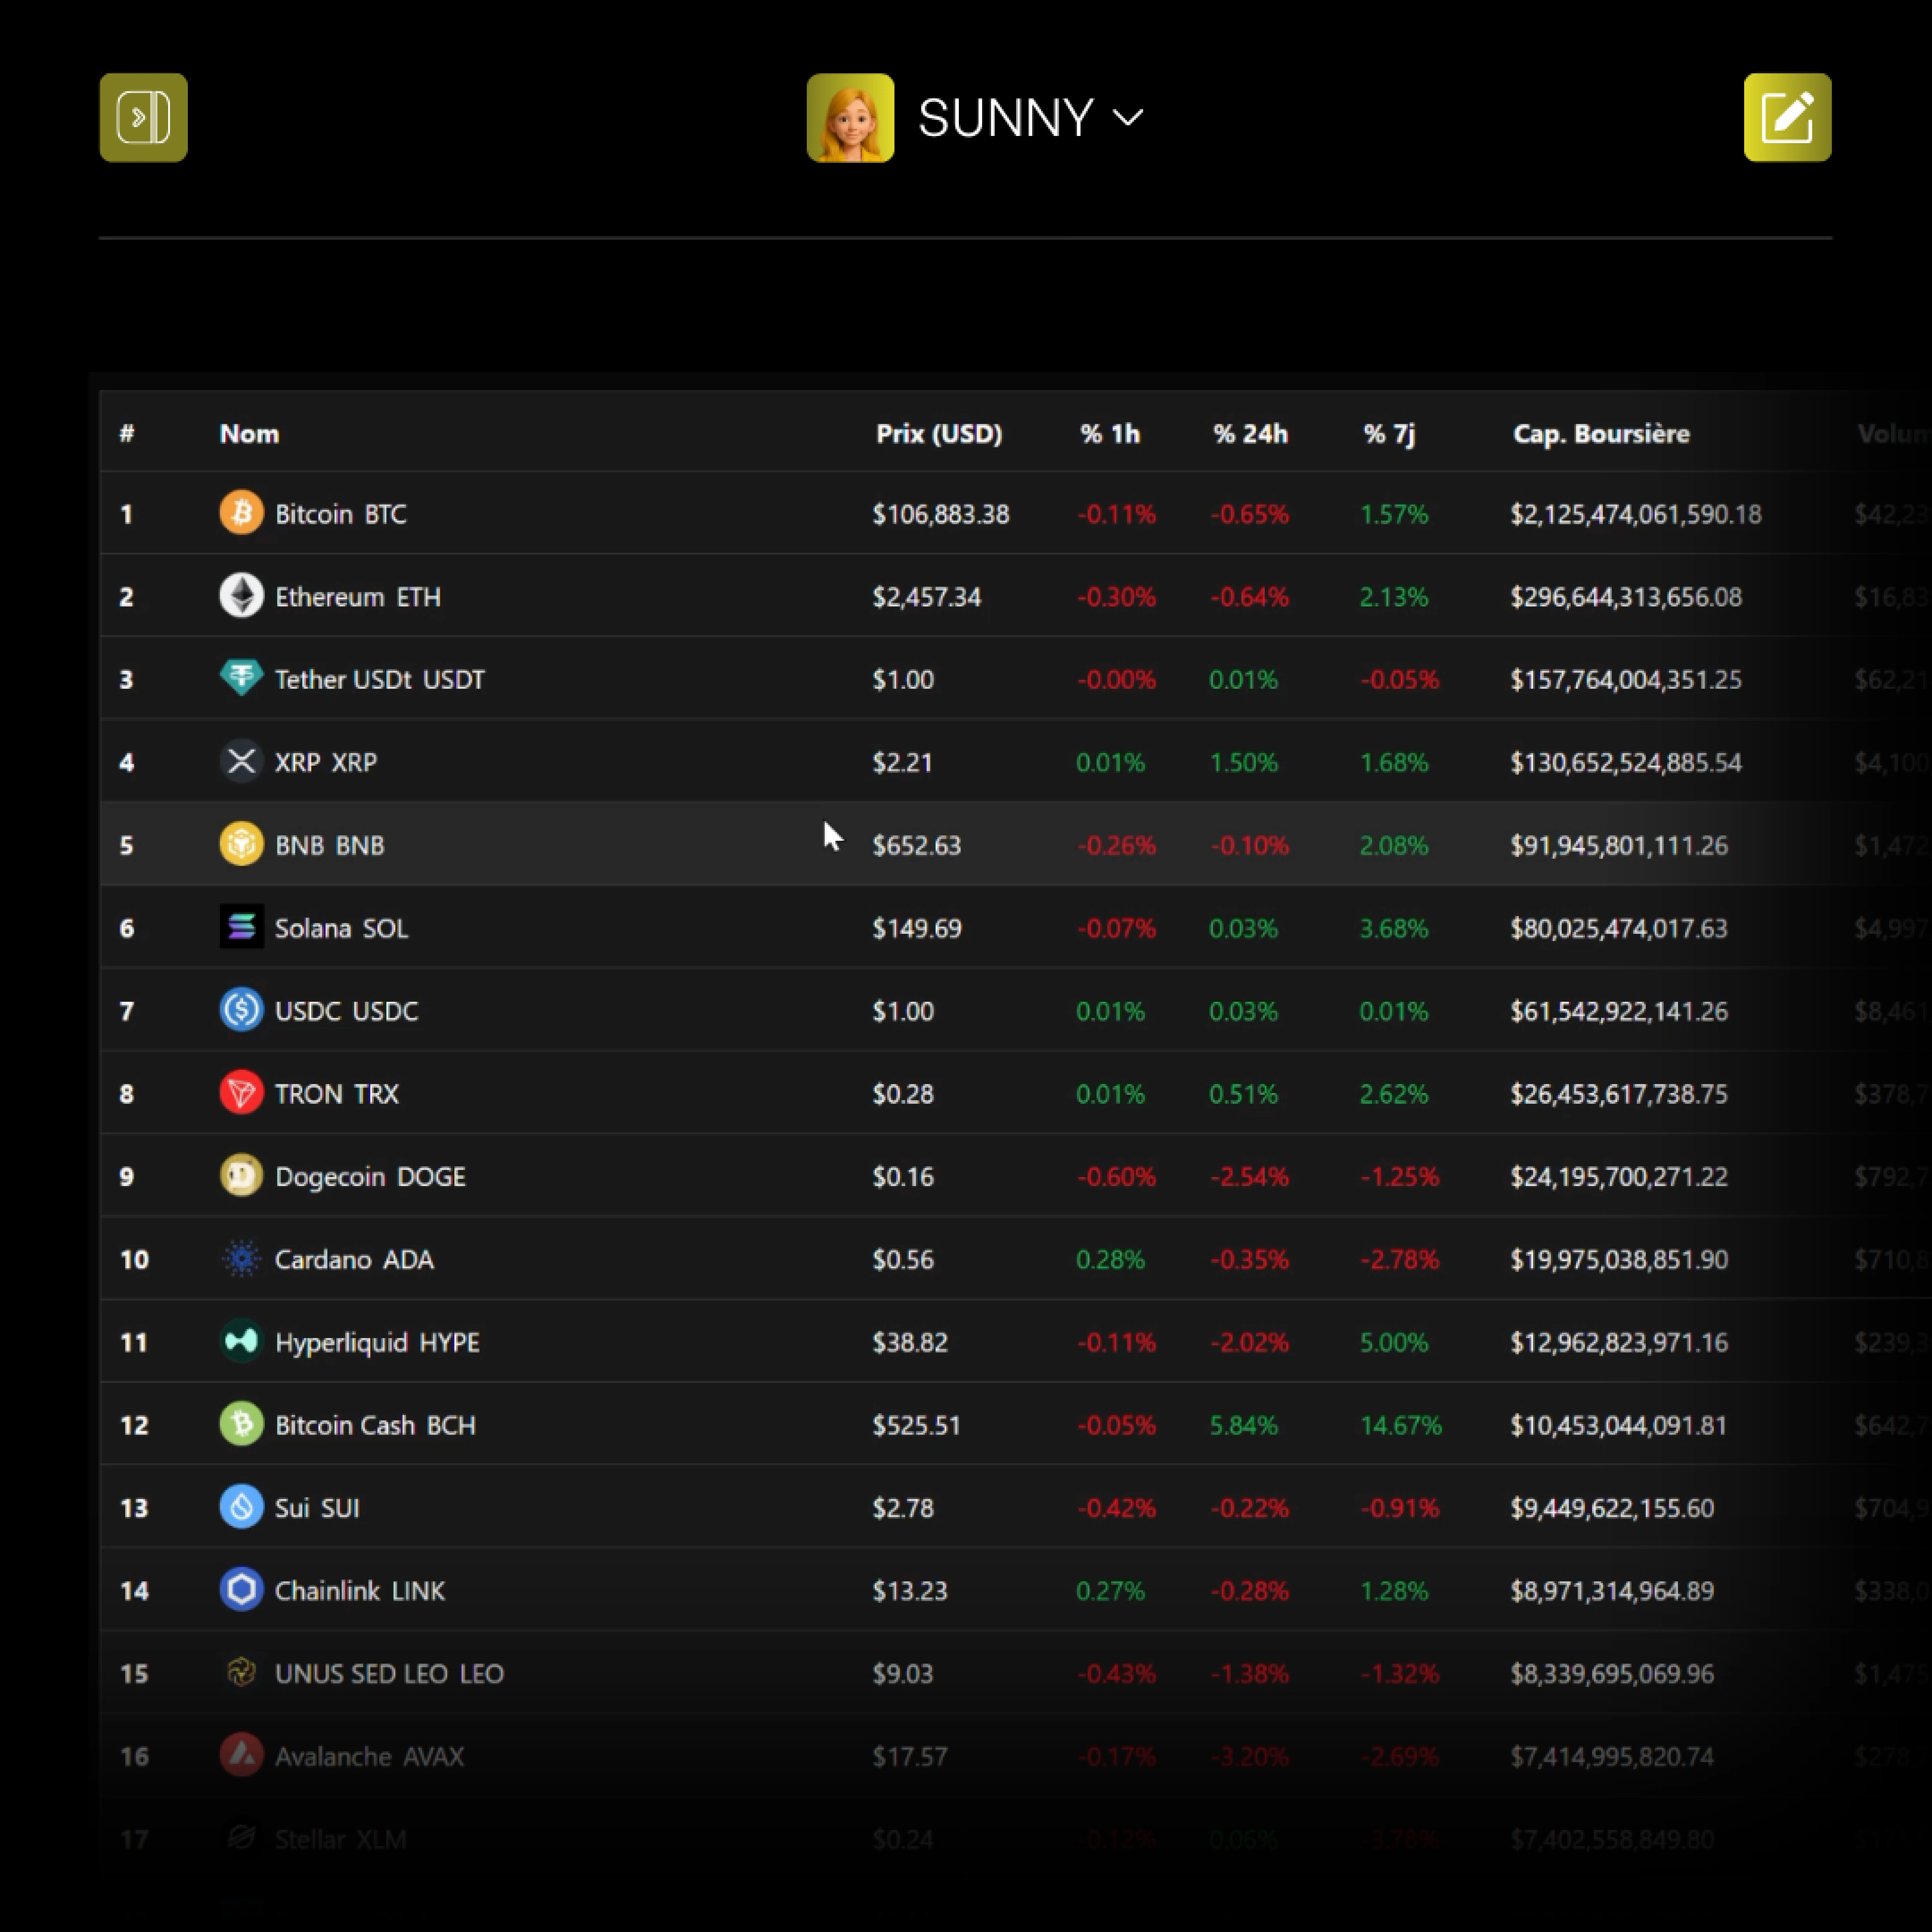Click Bitcoin Cash price $525.51
1932x1932 pixels.
pos(917,1425)
